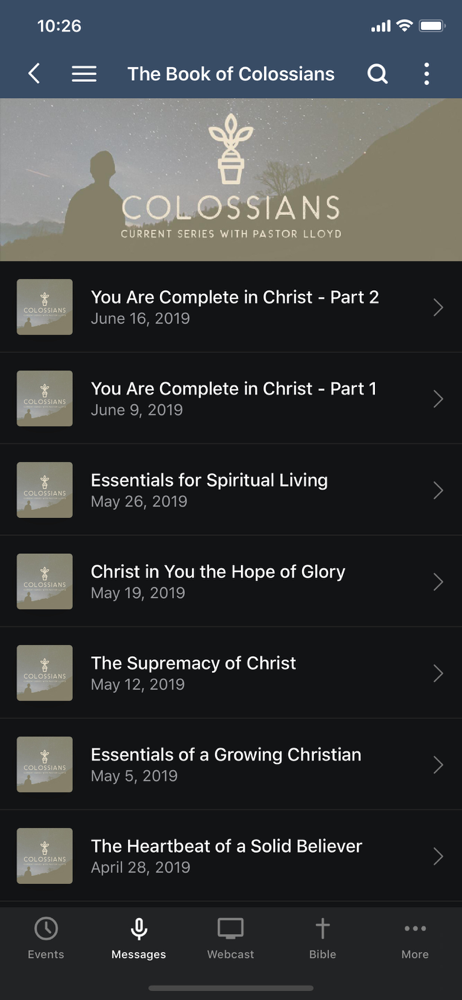Open You Are Complete in Christ - Part 2
The image size is (462, 1000).
231,307
